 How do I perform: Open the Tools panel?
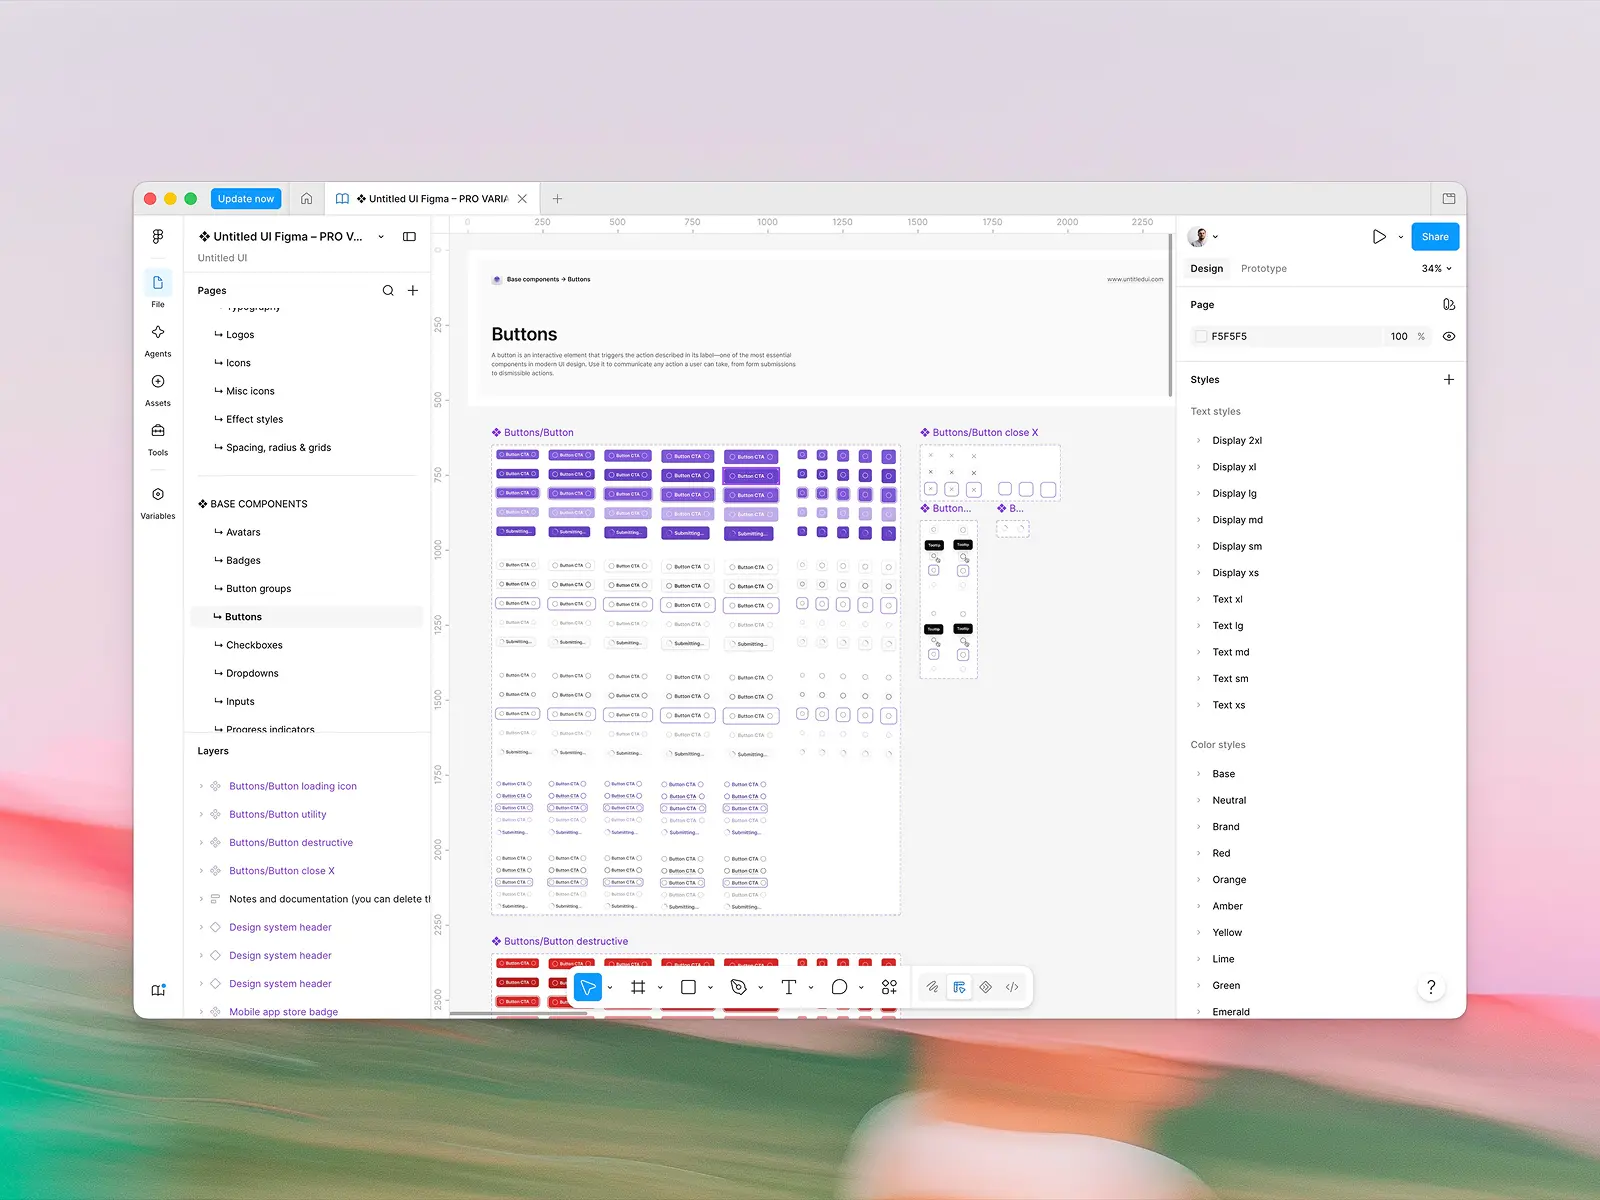(158, 438)
